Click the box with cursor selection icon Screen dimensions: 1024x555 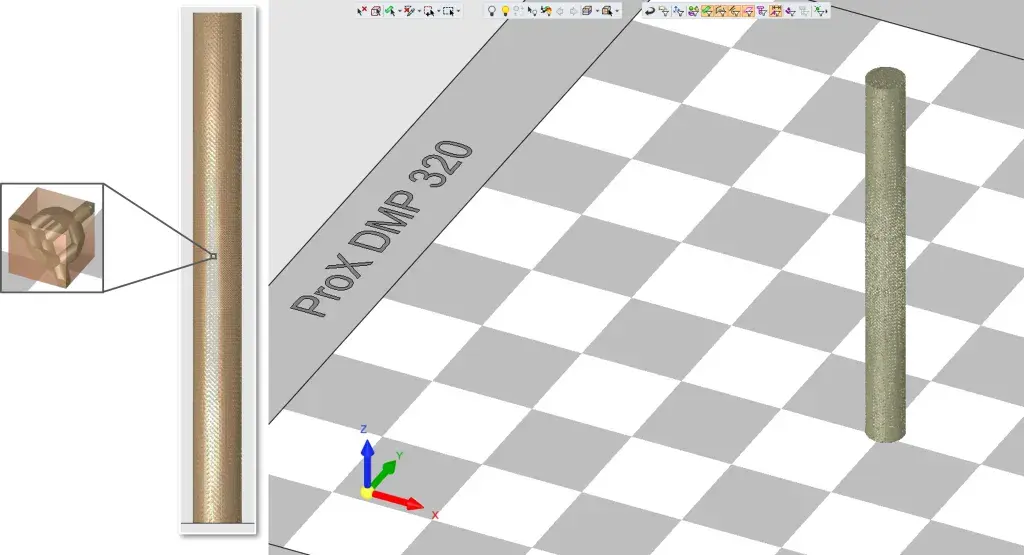click(x=607, y=11)
